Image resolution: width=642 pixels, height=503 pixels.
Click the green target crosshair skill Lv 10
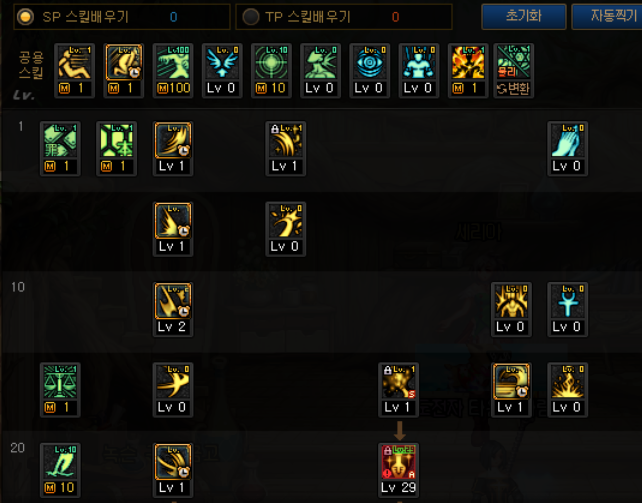click(271, 70)
